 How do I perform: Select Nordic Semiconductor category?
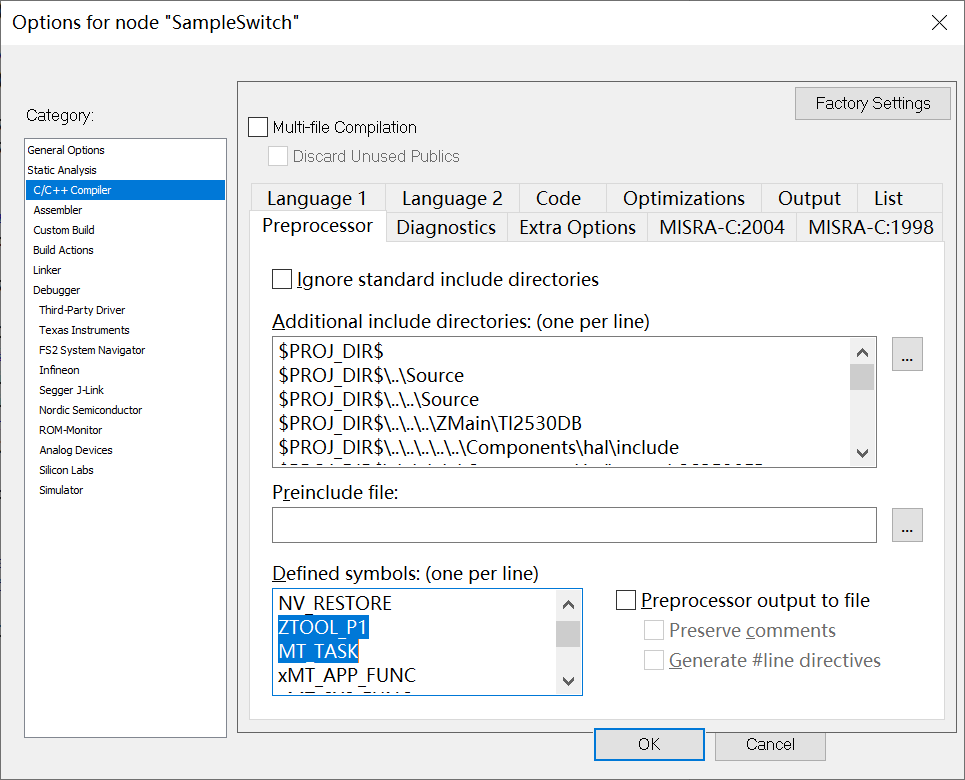[126, 410]
